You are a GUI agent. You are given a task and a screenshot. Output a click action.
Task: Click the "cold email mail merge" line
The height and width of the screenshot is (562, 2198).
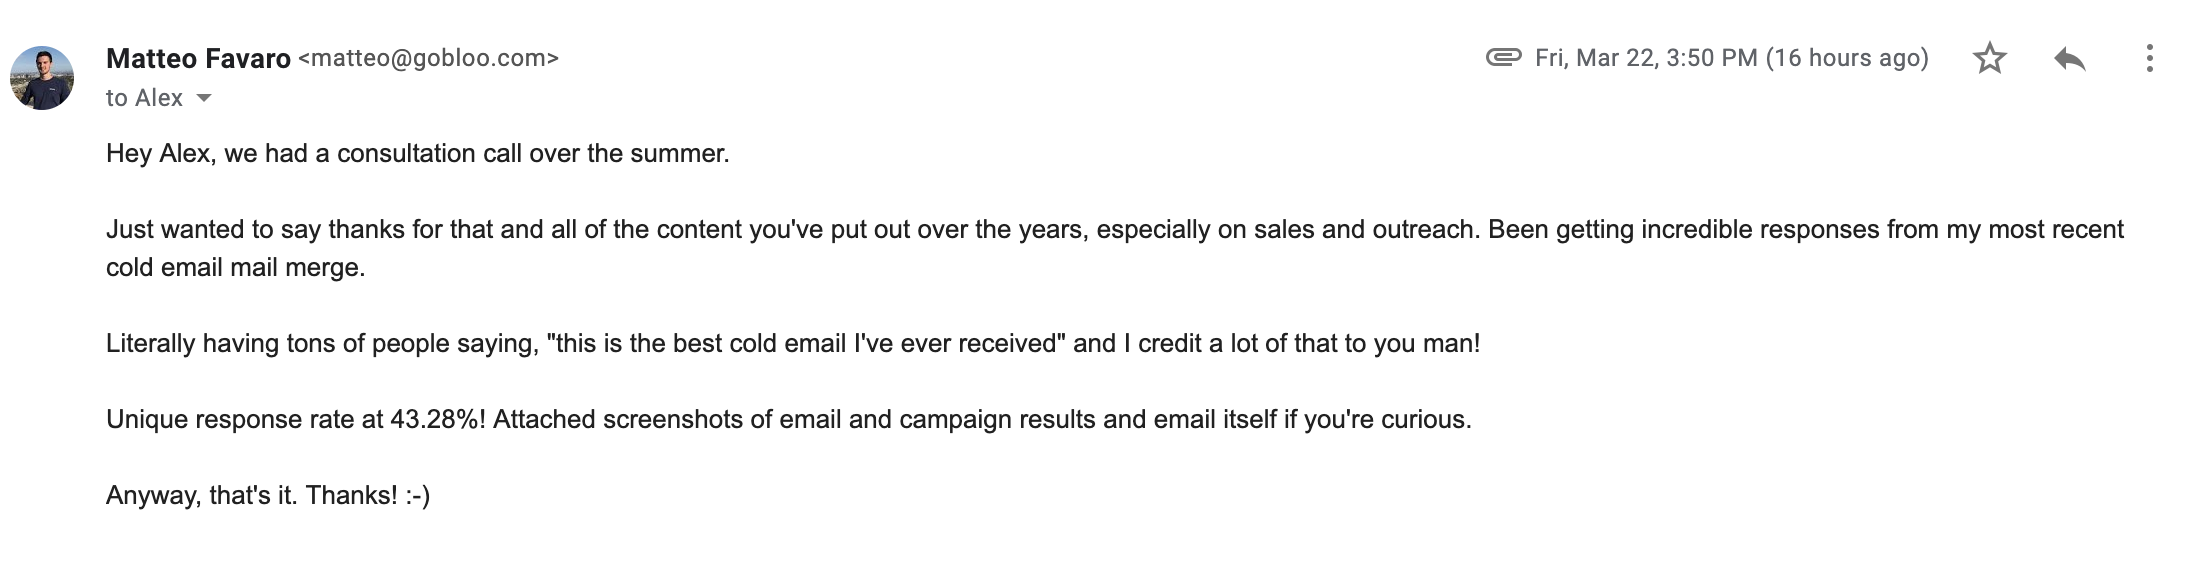[x=235, y=268]
